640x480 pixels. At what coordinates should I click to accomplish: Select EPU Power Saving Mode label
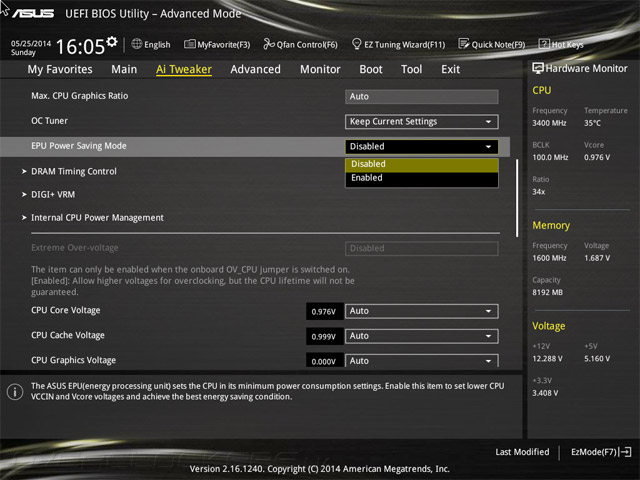point(79,146)
